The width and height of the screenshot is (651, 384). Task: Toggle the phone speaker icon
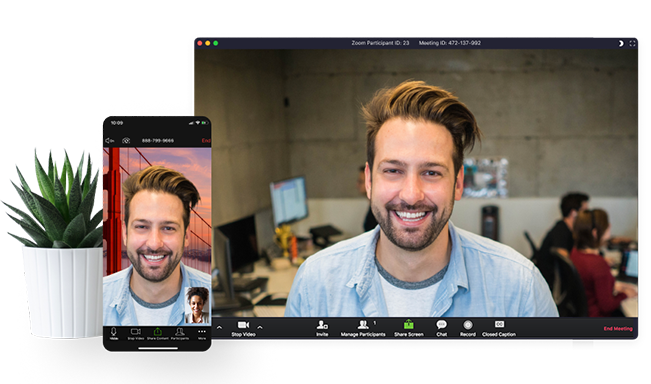pos(110,141)
